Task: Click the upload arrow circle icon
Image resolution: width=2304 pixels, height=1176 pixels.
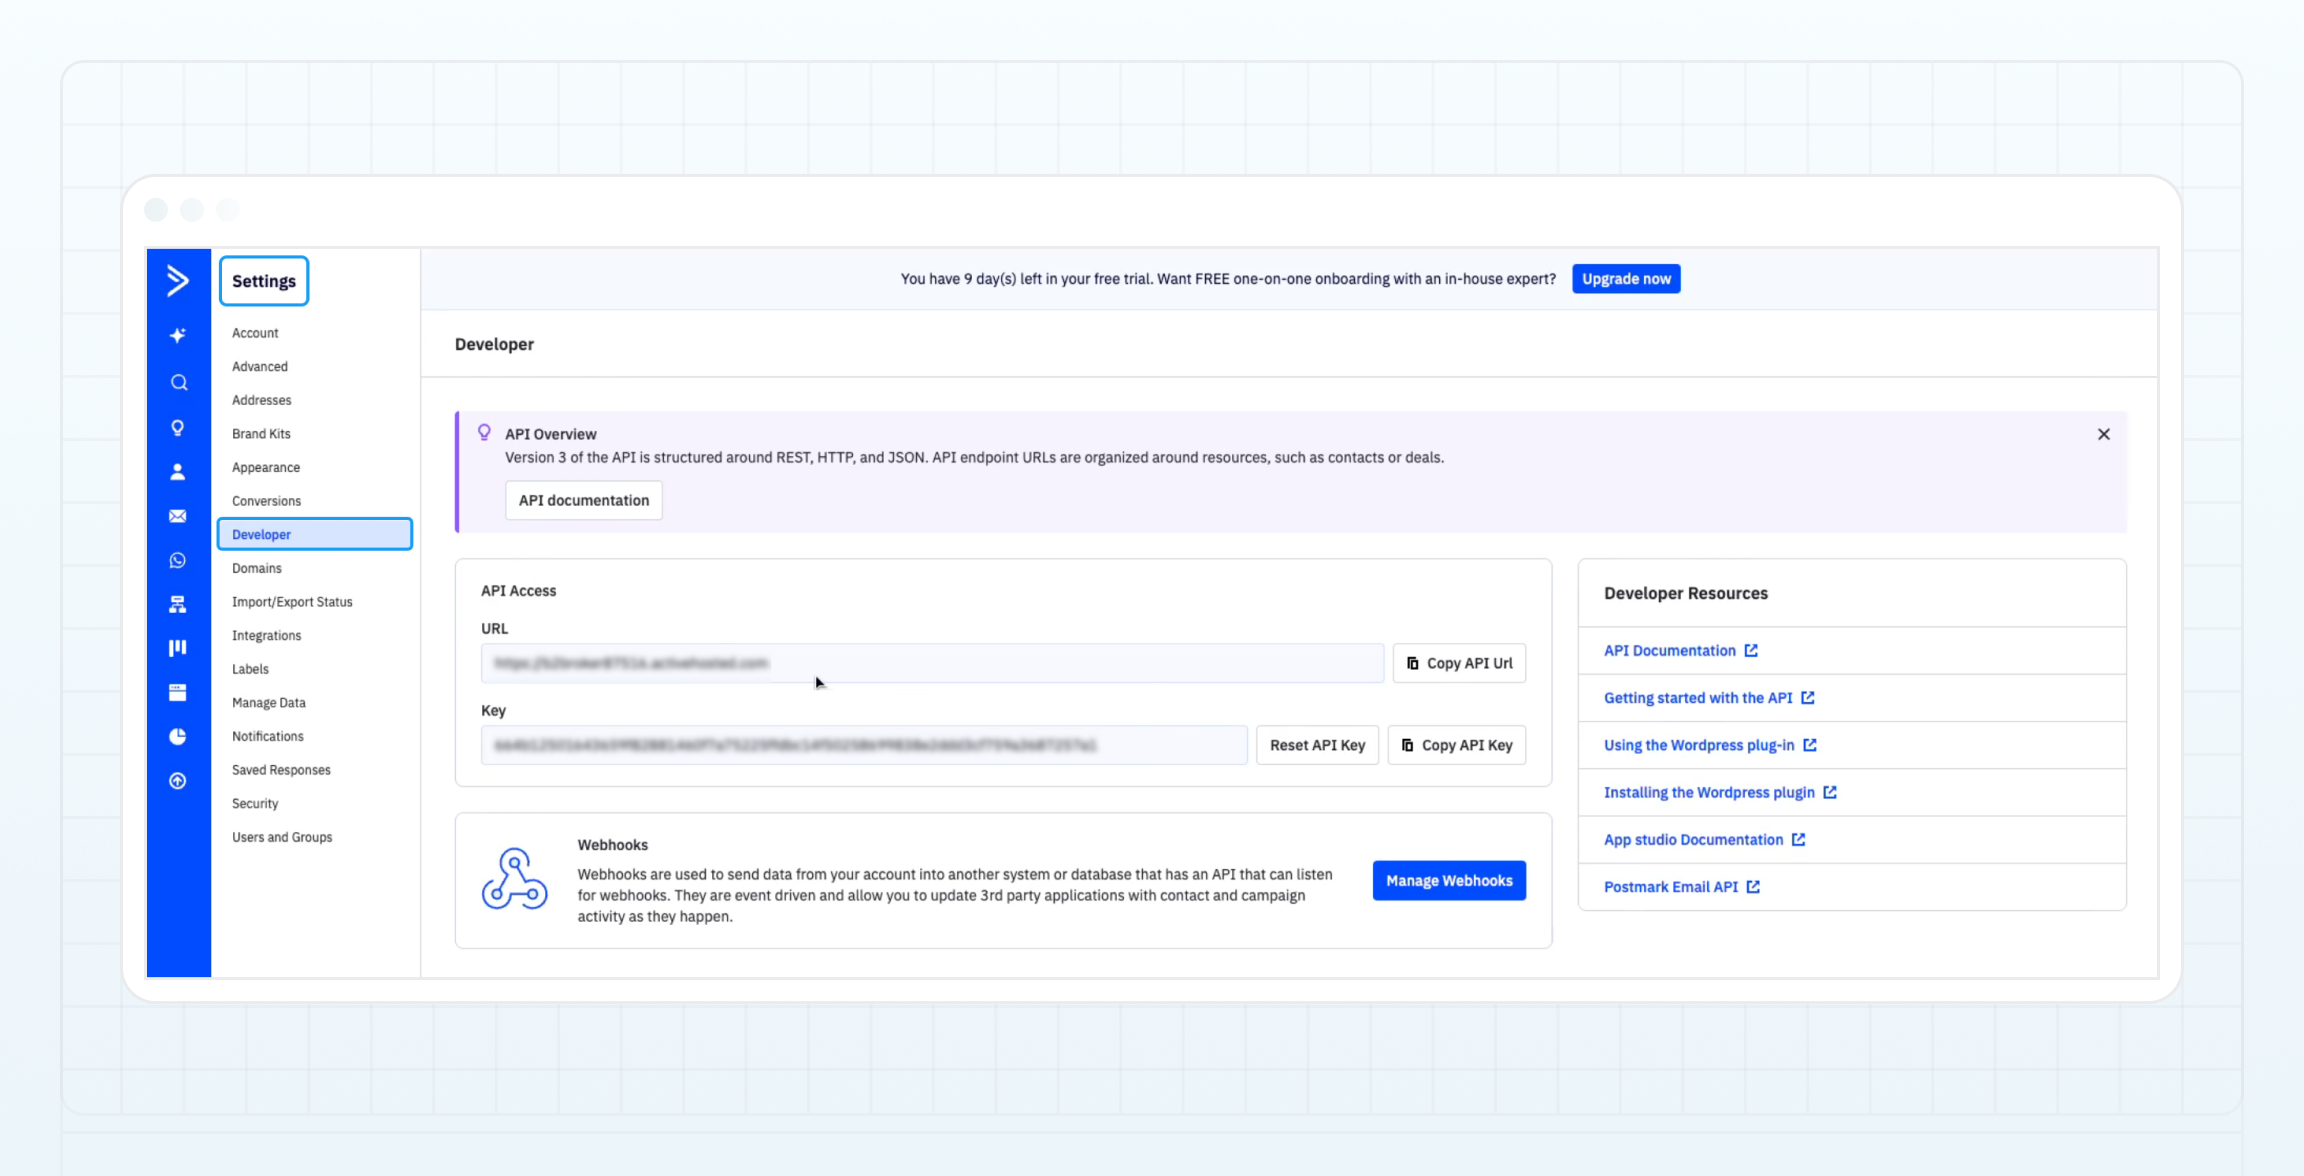Action: pos(178,780)
